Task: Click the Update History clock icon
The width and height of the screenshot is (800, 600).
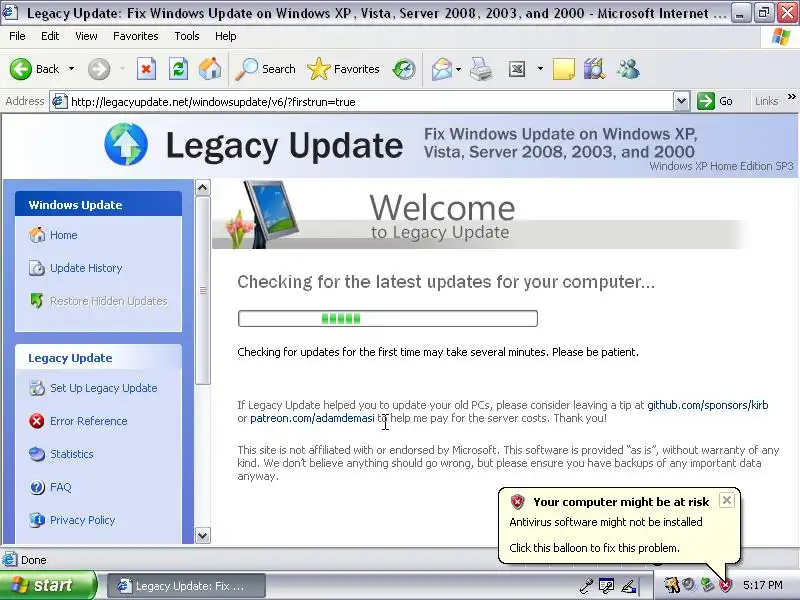Action: click(37, 268)
